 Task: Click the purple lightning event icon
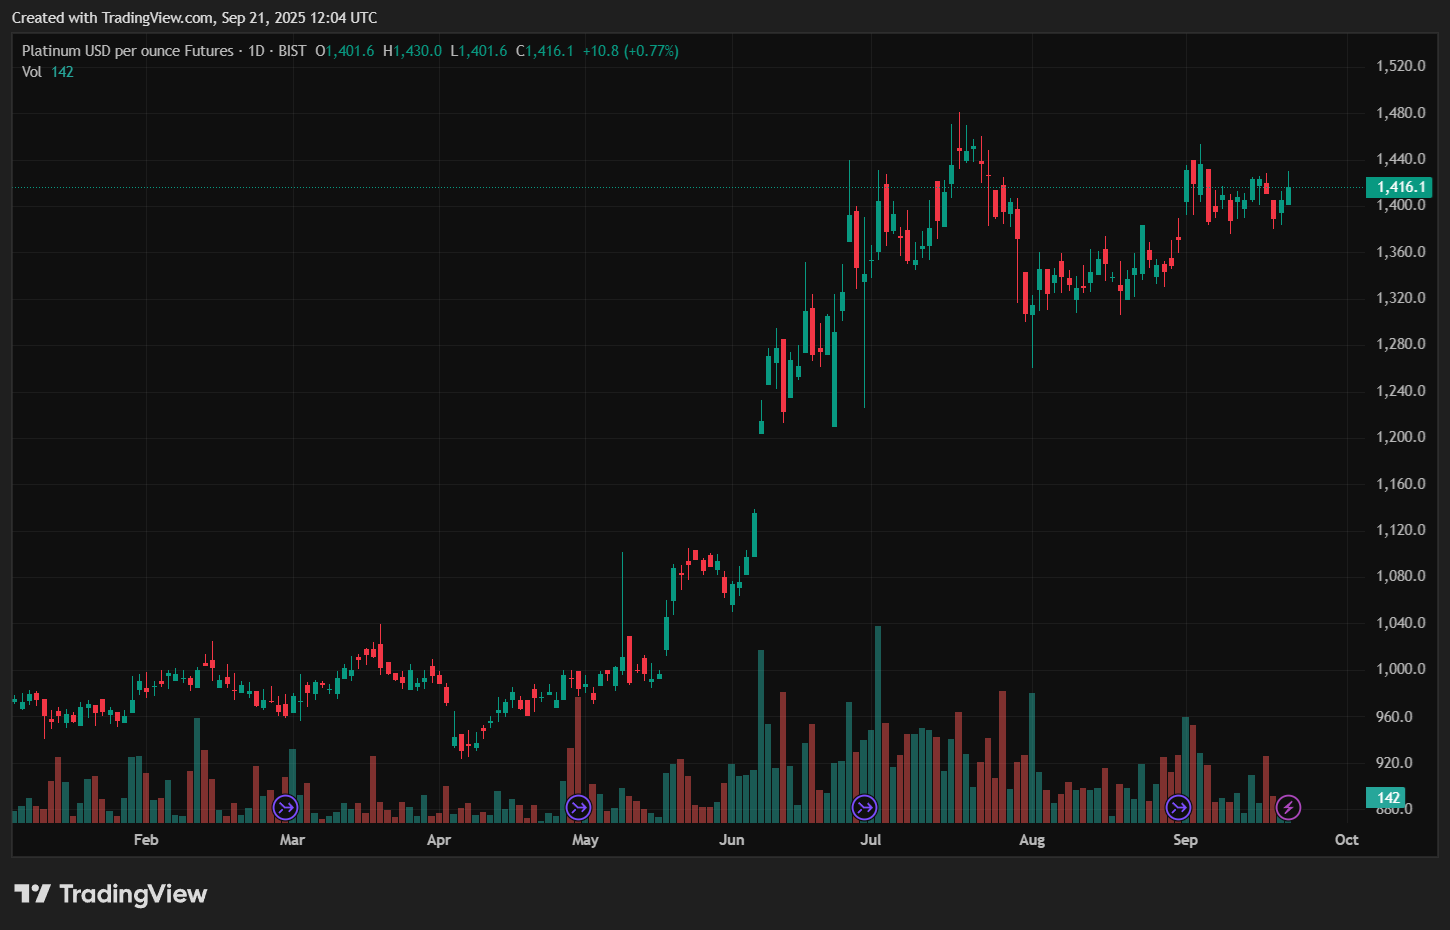click(1289, 807)
